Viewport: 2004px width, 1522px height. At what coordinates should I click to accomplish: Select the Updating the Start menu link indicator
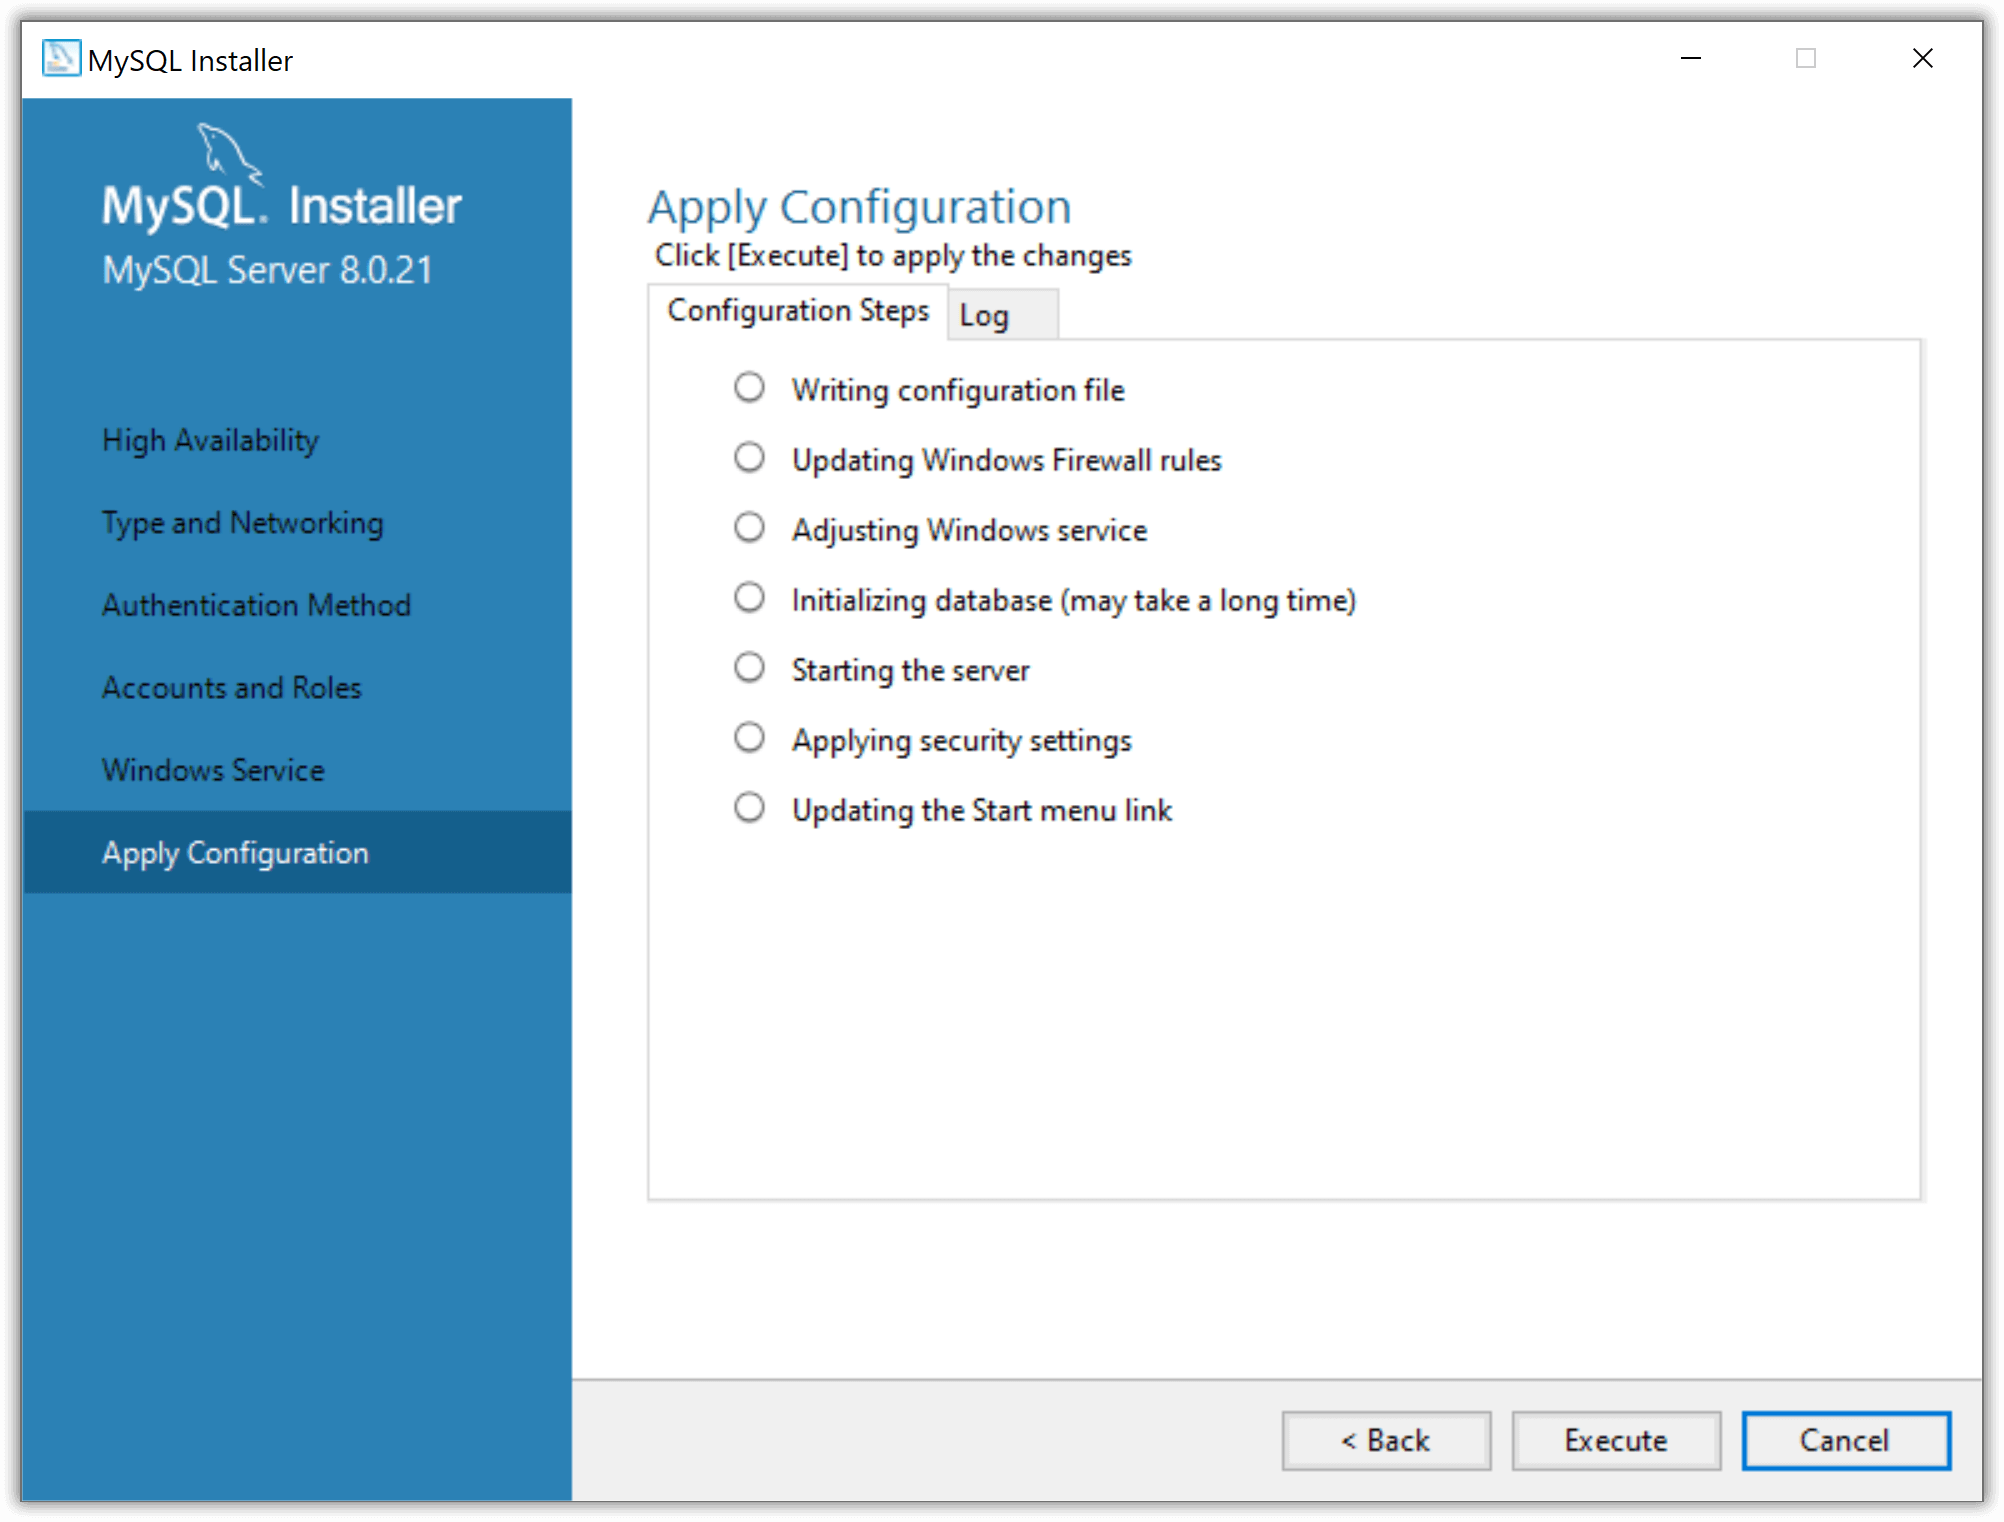749,808
